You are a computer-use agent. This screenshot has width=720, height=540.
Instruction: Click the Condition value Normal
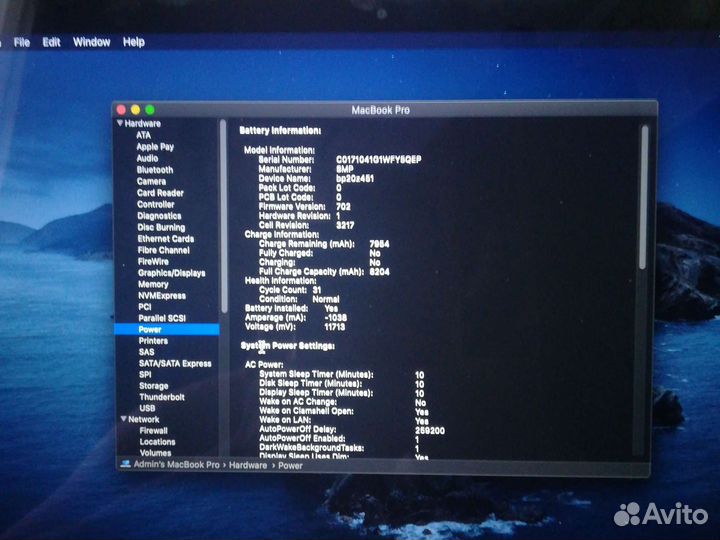[x=326, y=299]
